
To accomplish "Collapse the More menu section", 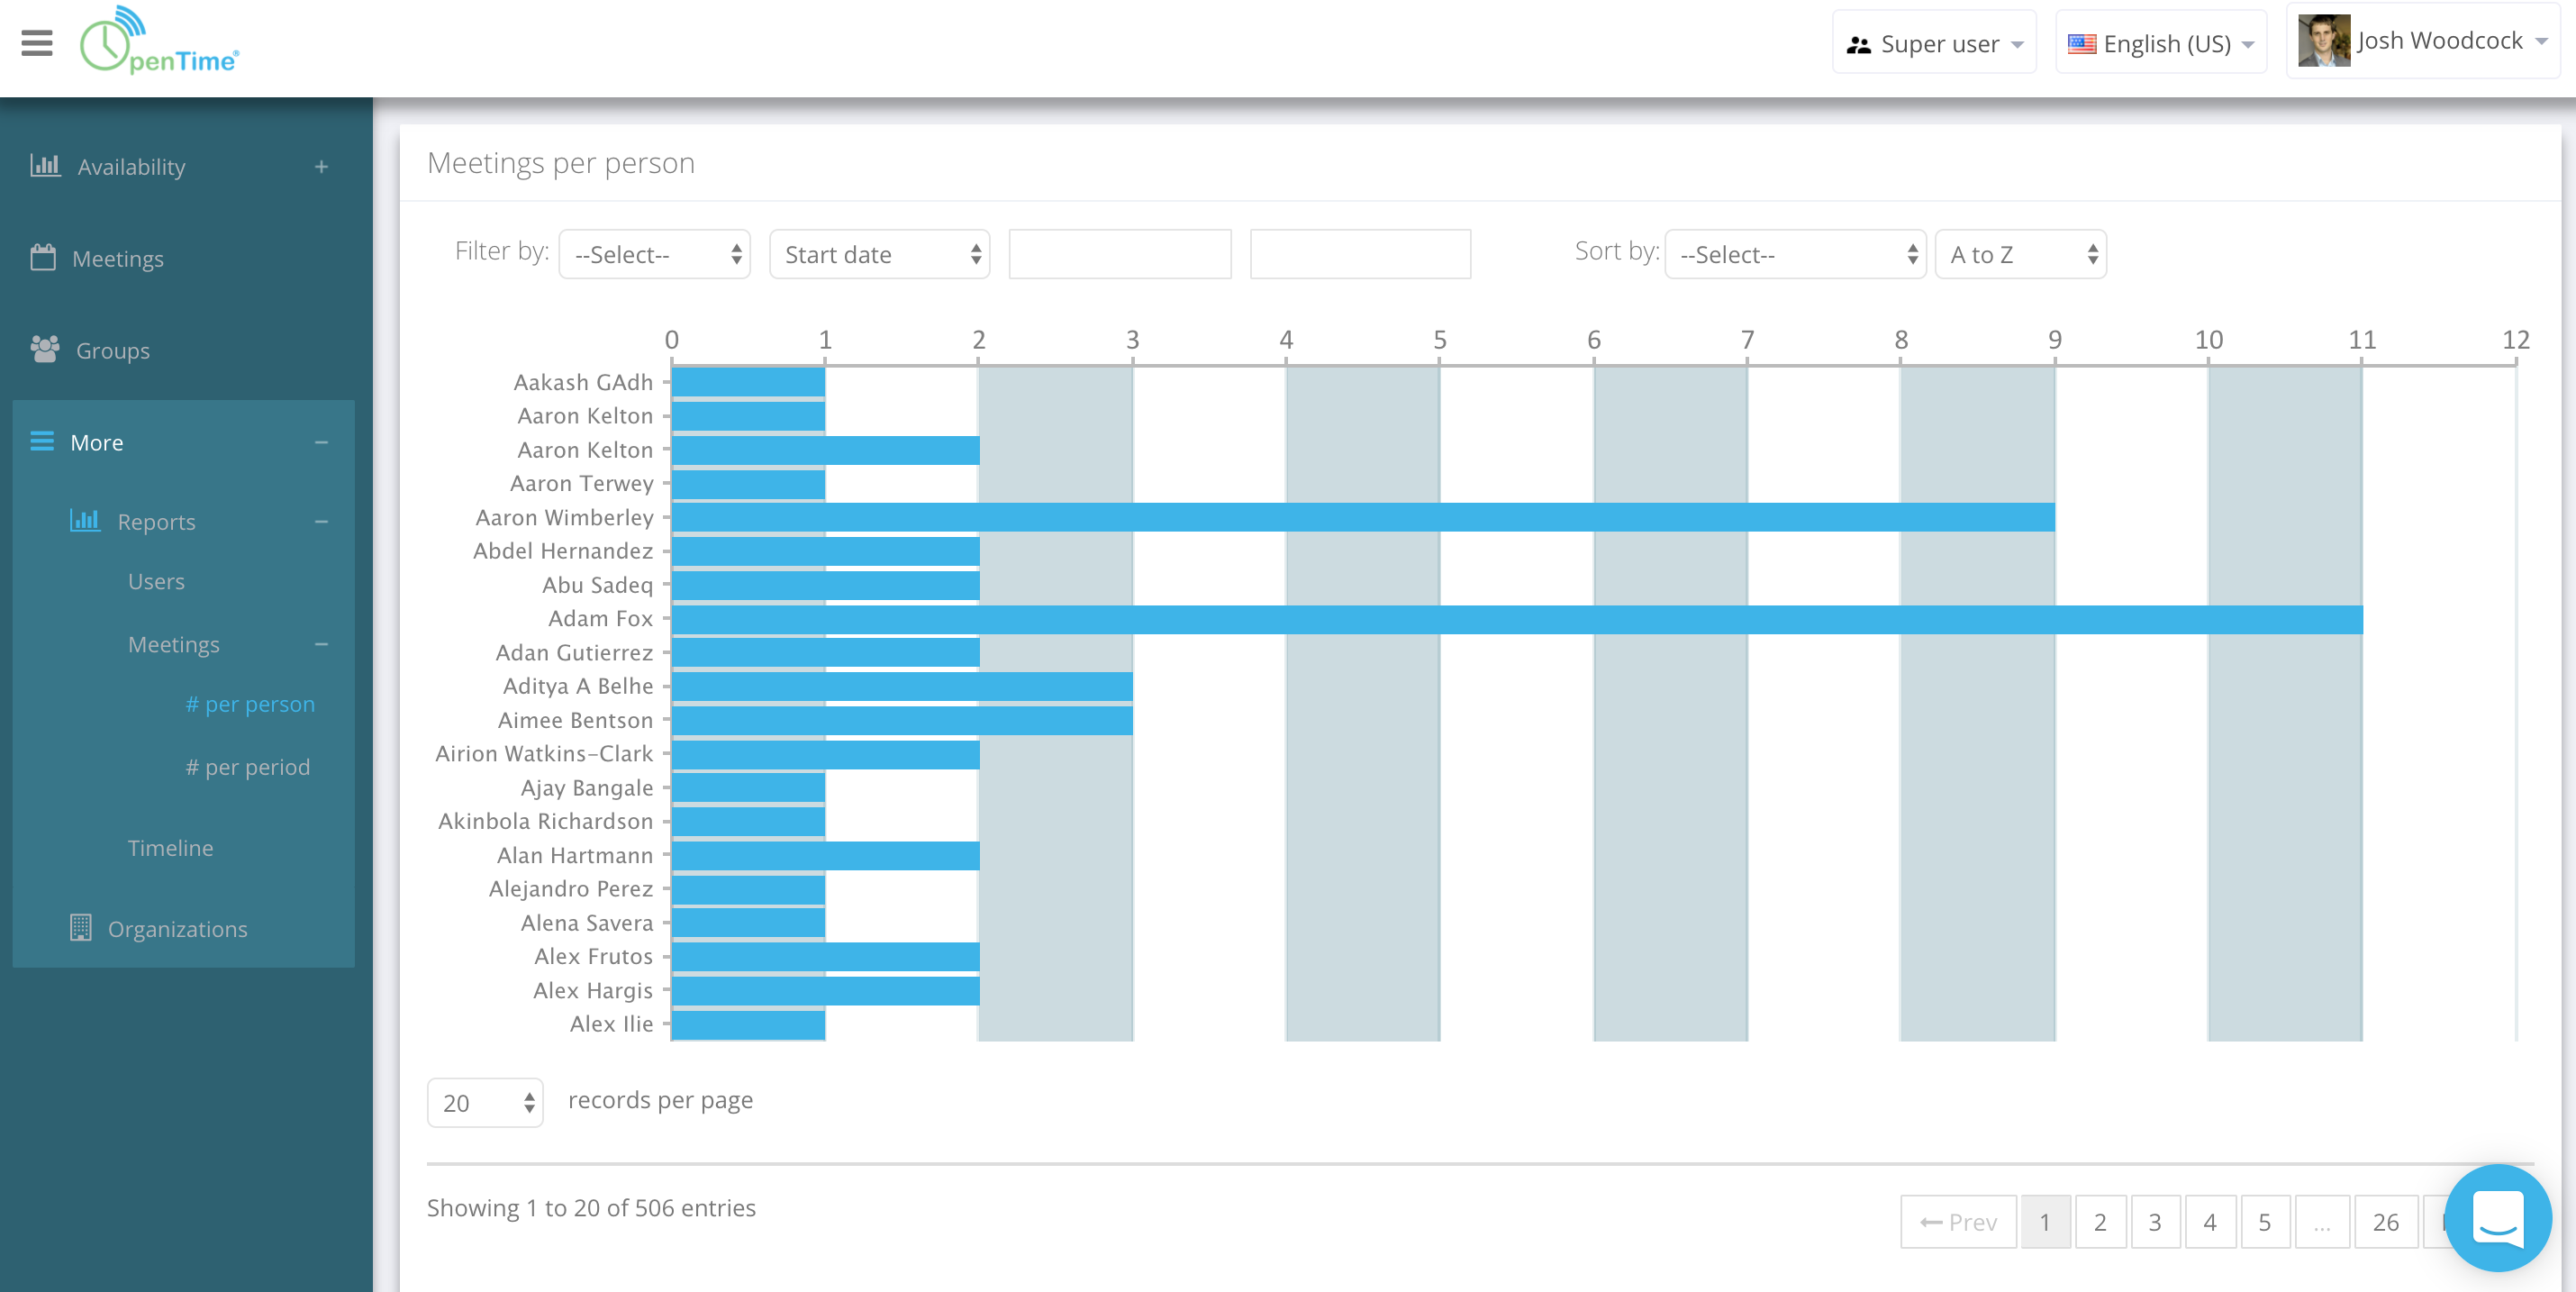I will pos(321,442).
